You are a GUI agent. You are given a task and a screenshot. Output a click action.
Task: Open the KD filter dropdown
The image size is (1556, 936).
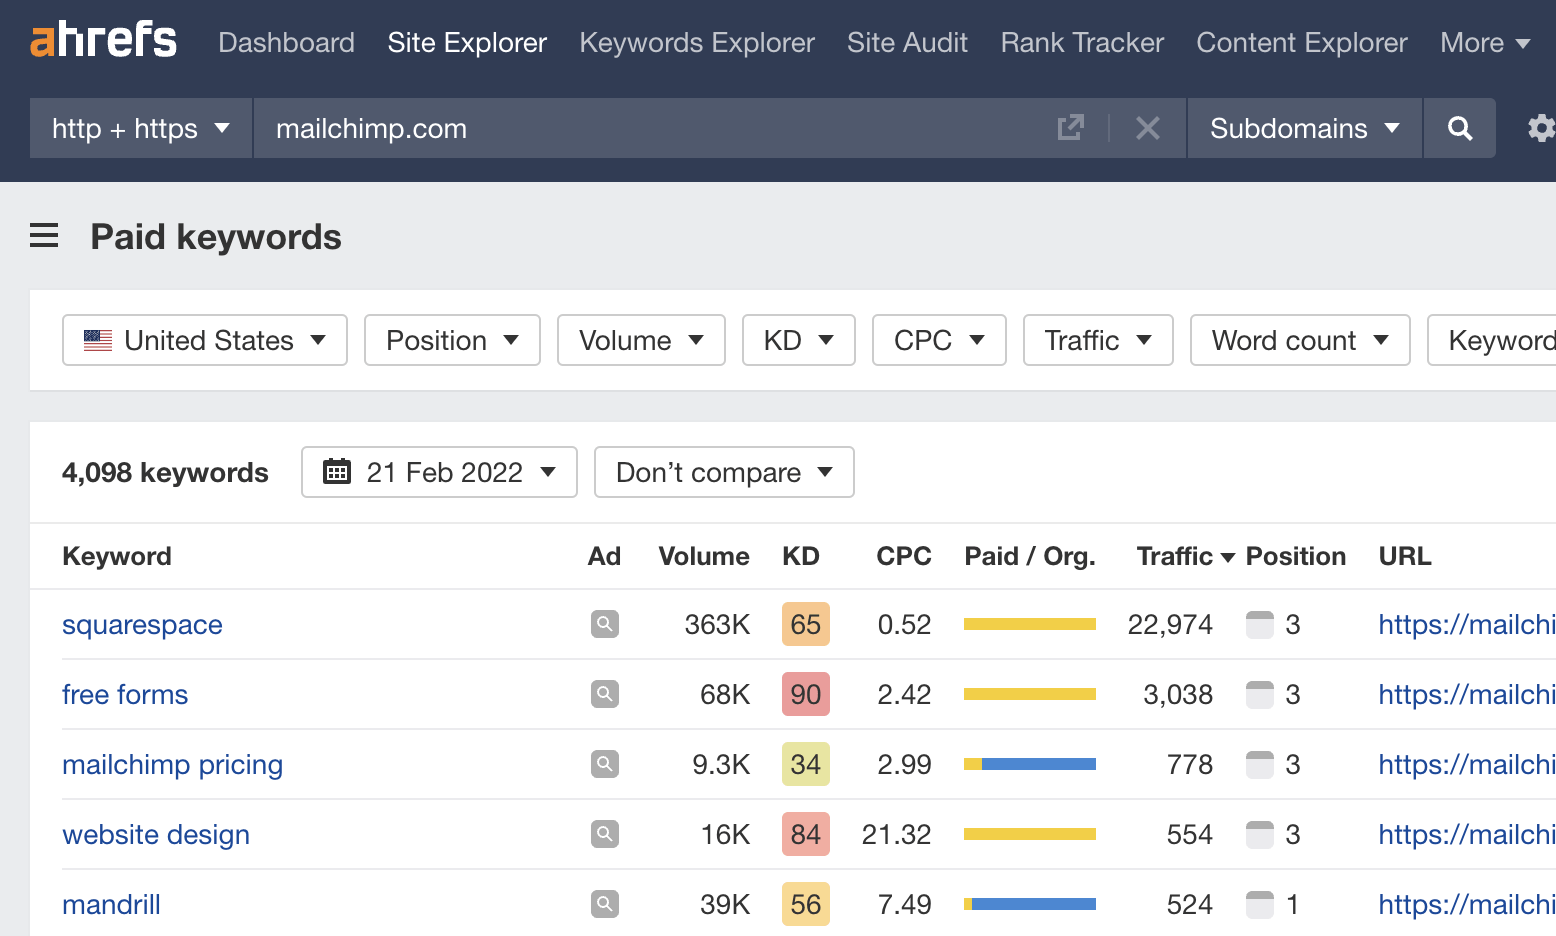tap(799, 340)
